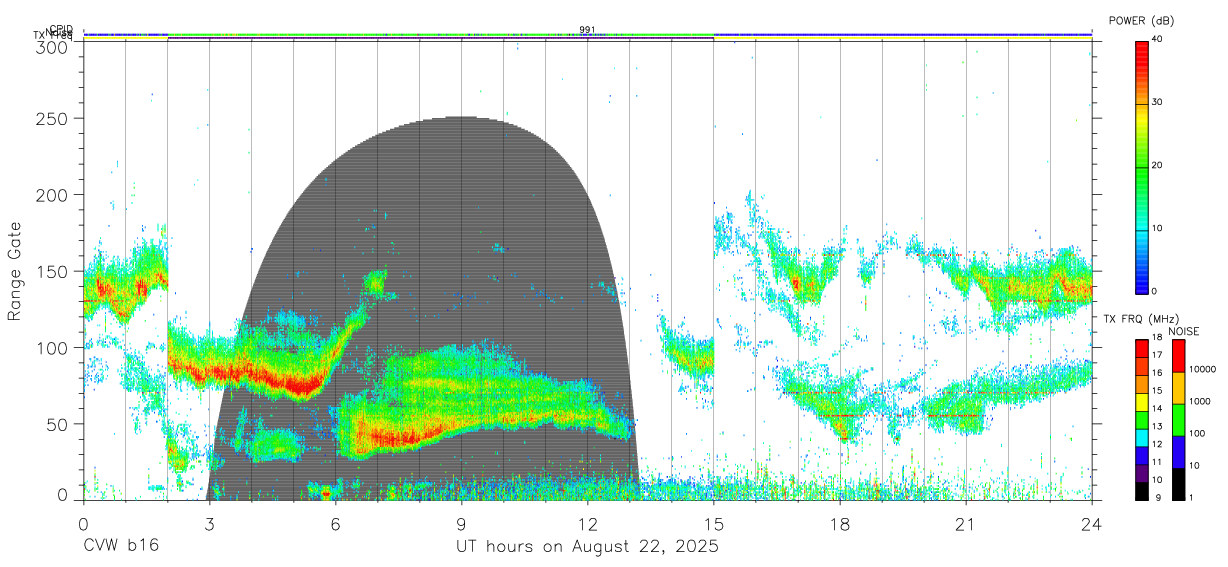The image size is (1228, 567).
Task: Select the yellow segment of the TX FRQ bar
Action: tap(1142, 402)
